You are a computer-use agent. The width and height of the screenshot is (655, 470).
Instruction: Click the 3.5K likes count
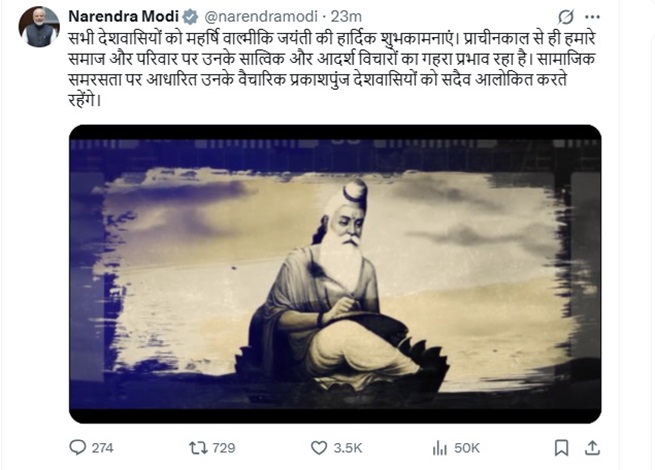tap(348, 448)
